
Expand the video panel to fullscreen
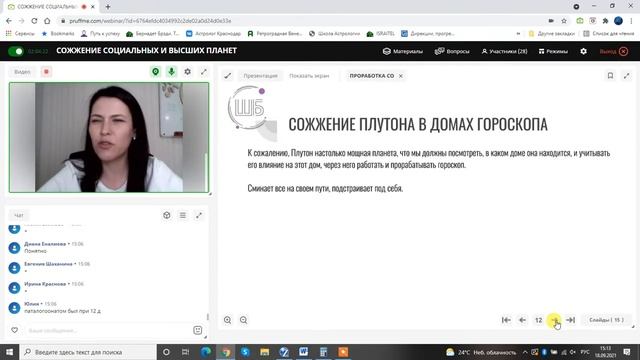(204, 72)
